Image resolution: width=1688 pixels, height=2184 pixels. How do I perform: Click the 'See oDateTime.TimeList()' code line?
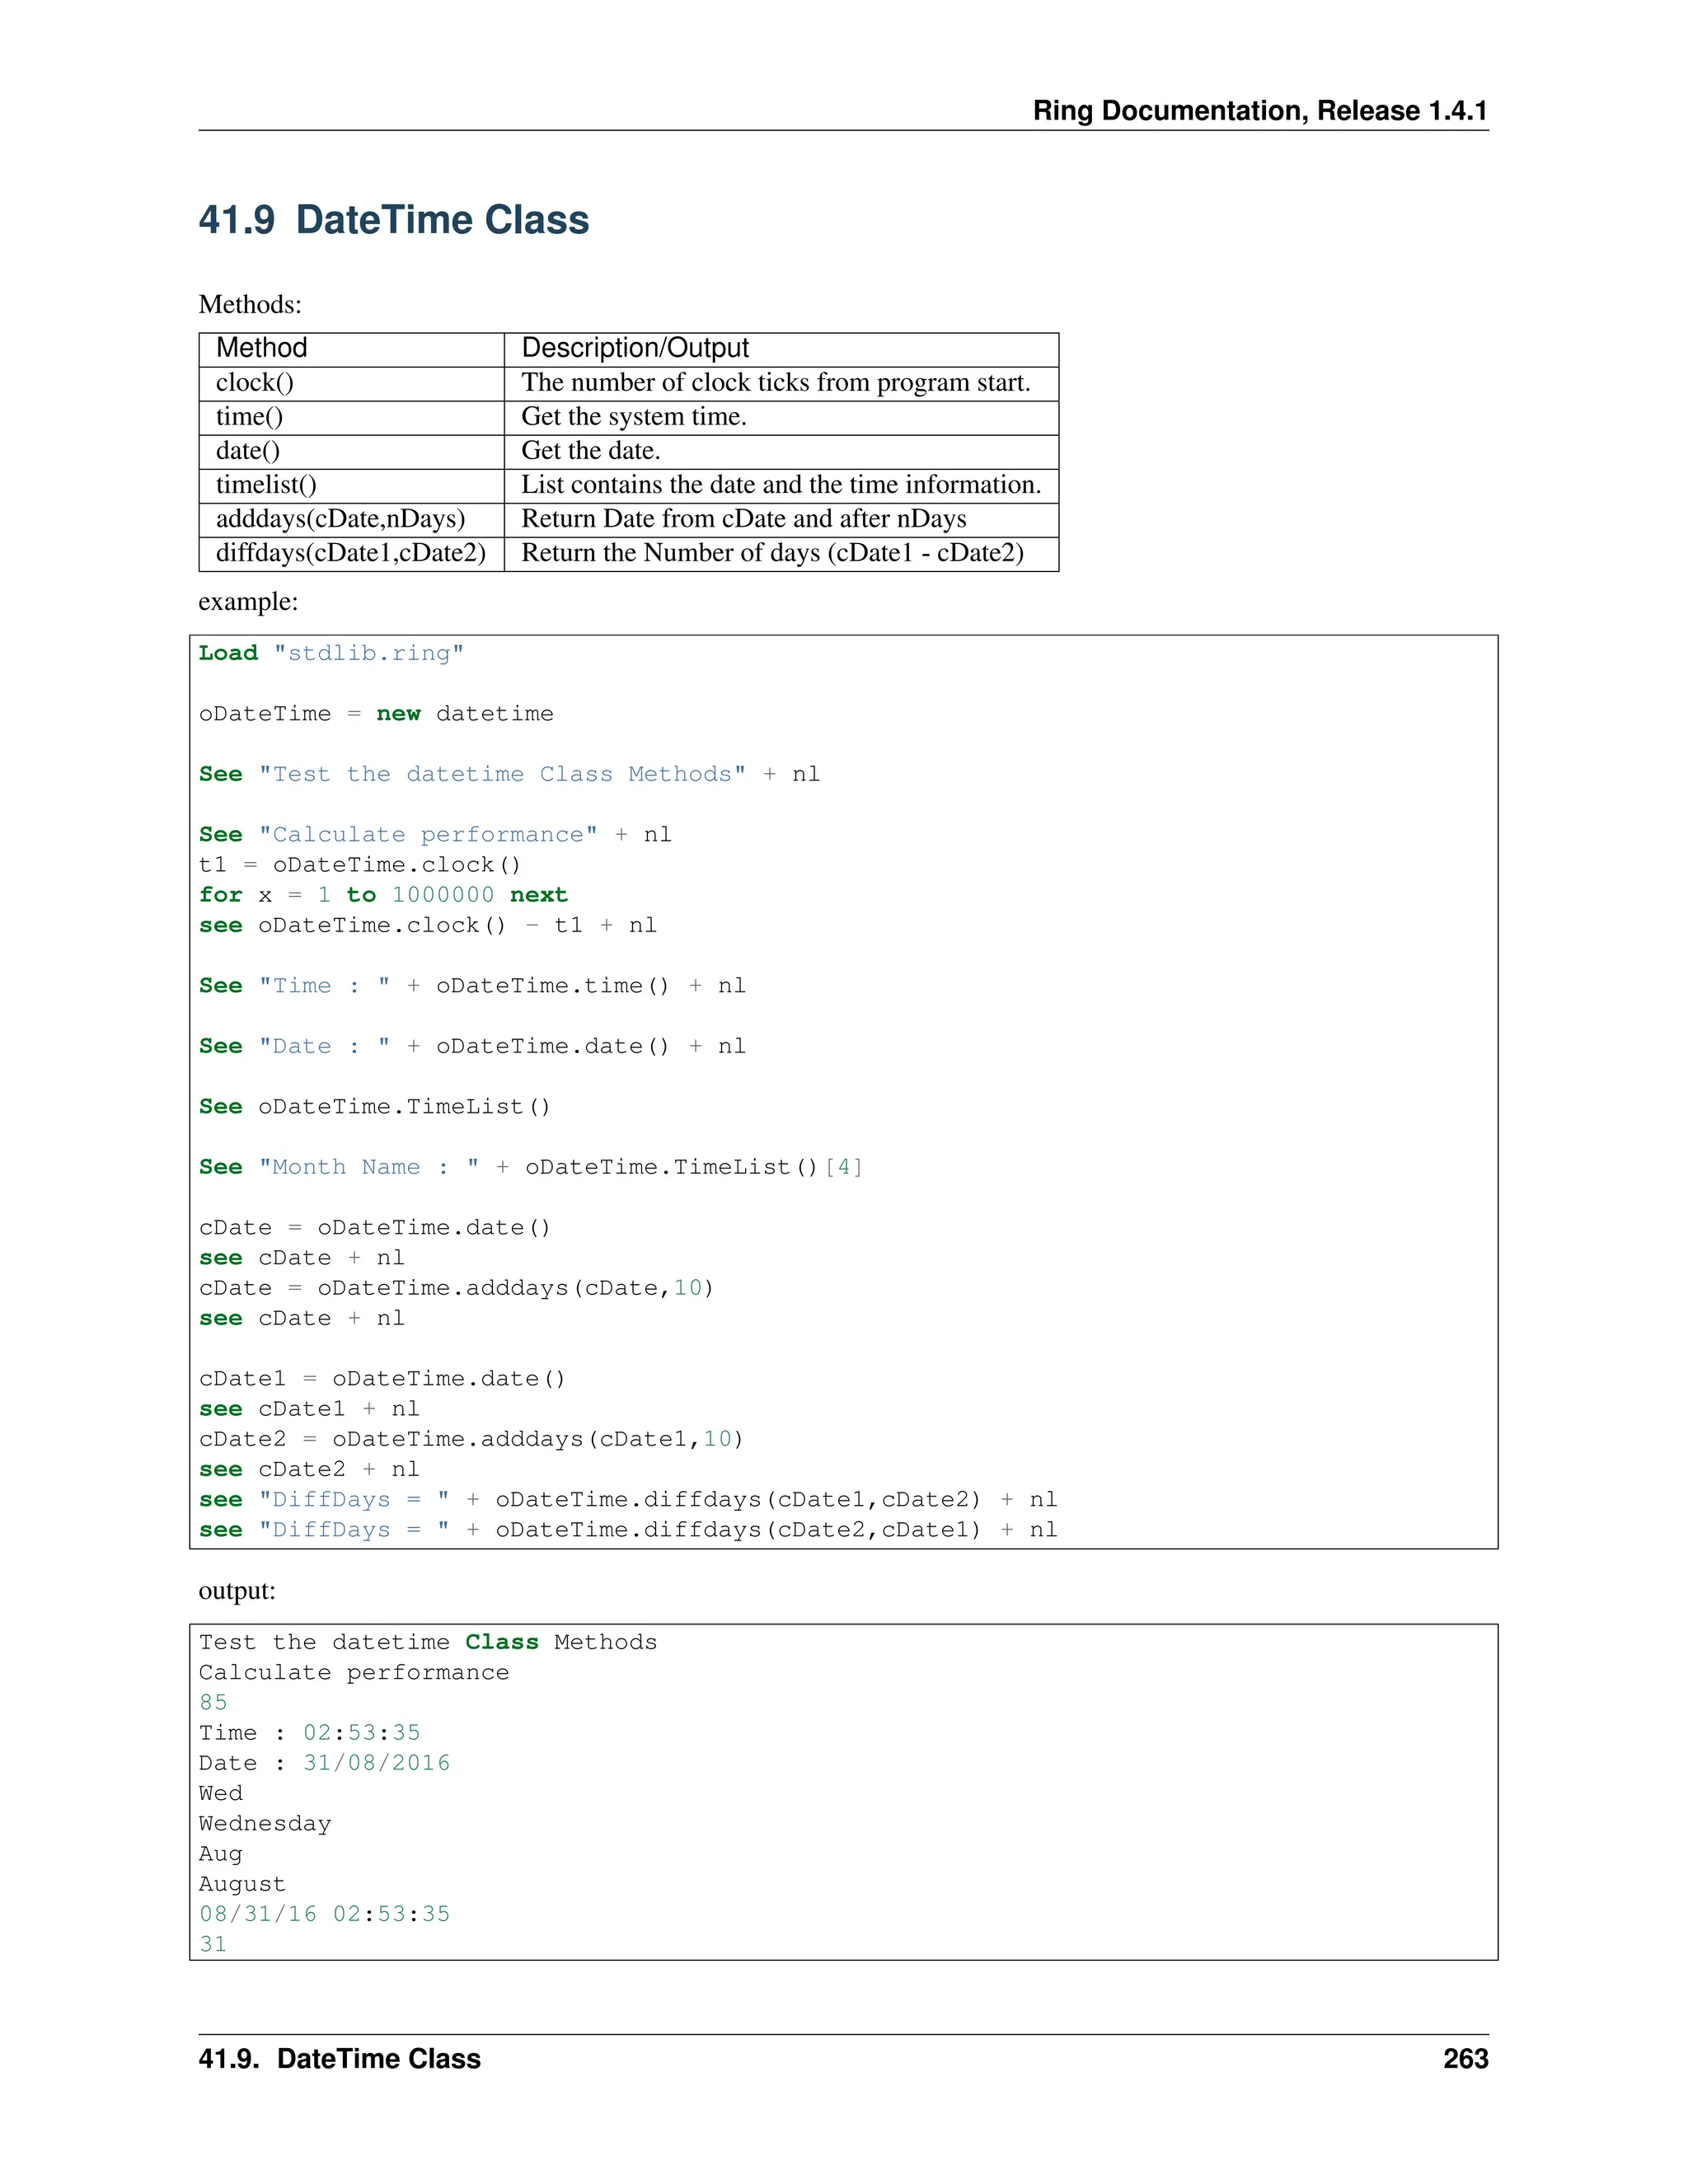coord(375,1107)
